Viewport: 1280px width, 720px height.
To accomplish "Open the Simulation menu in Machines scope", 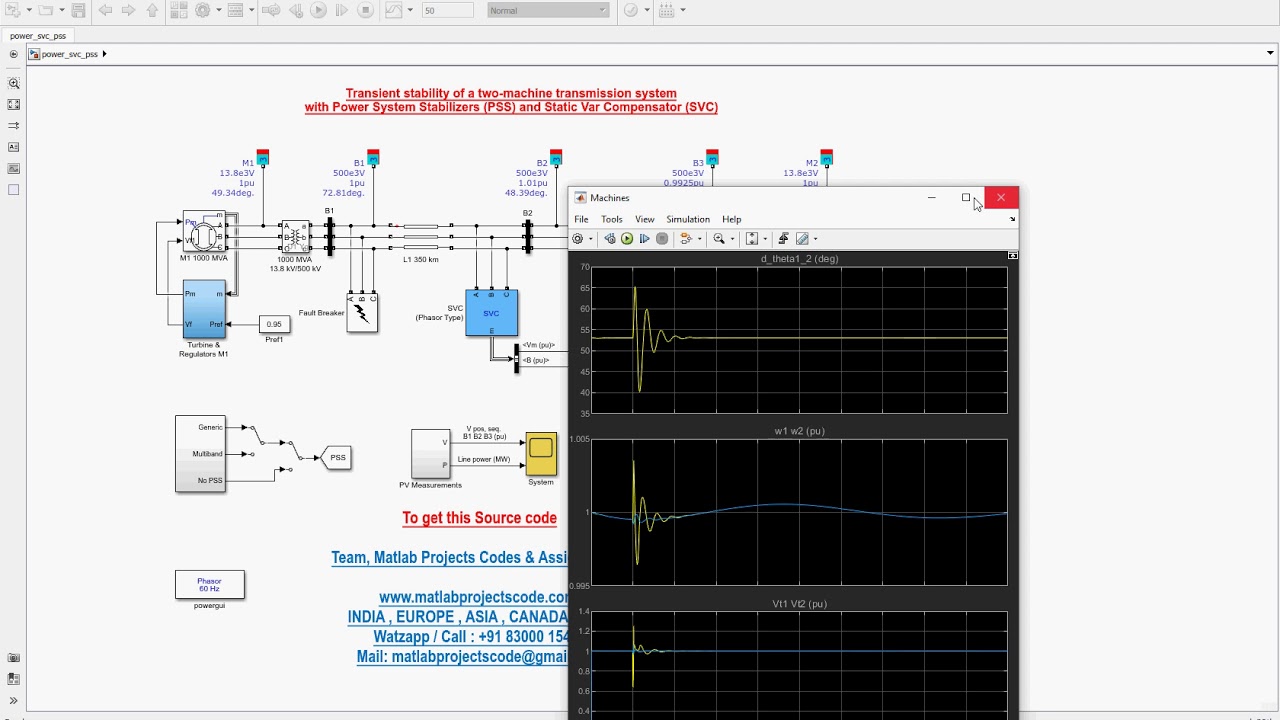I will 688,219.
